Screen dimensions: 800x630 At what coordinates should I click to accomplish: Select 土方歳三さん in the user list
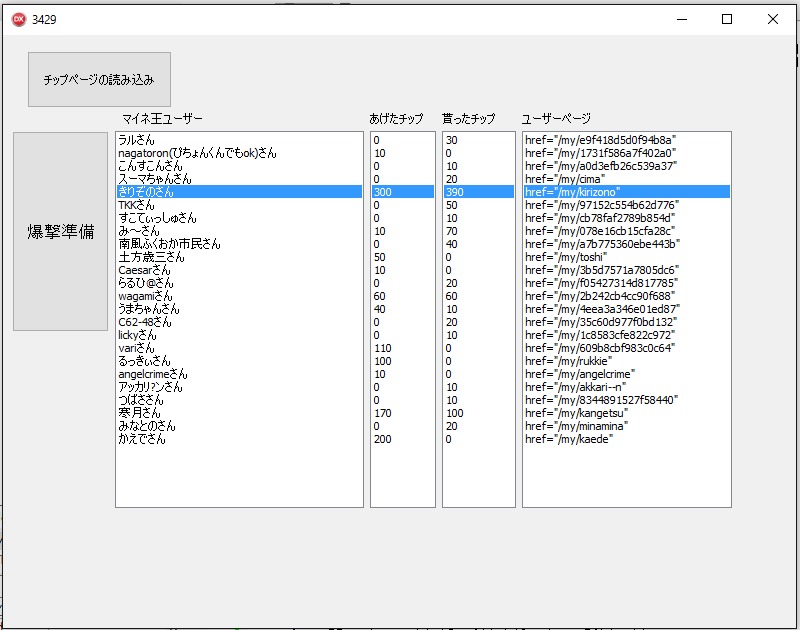[152, 257]
